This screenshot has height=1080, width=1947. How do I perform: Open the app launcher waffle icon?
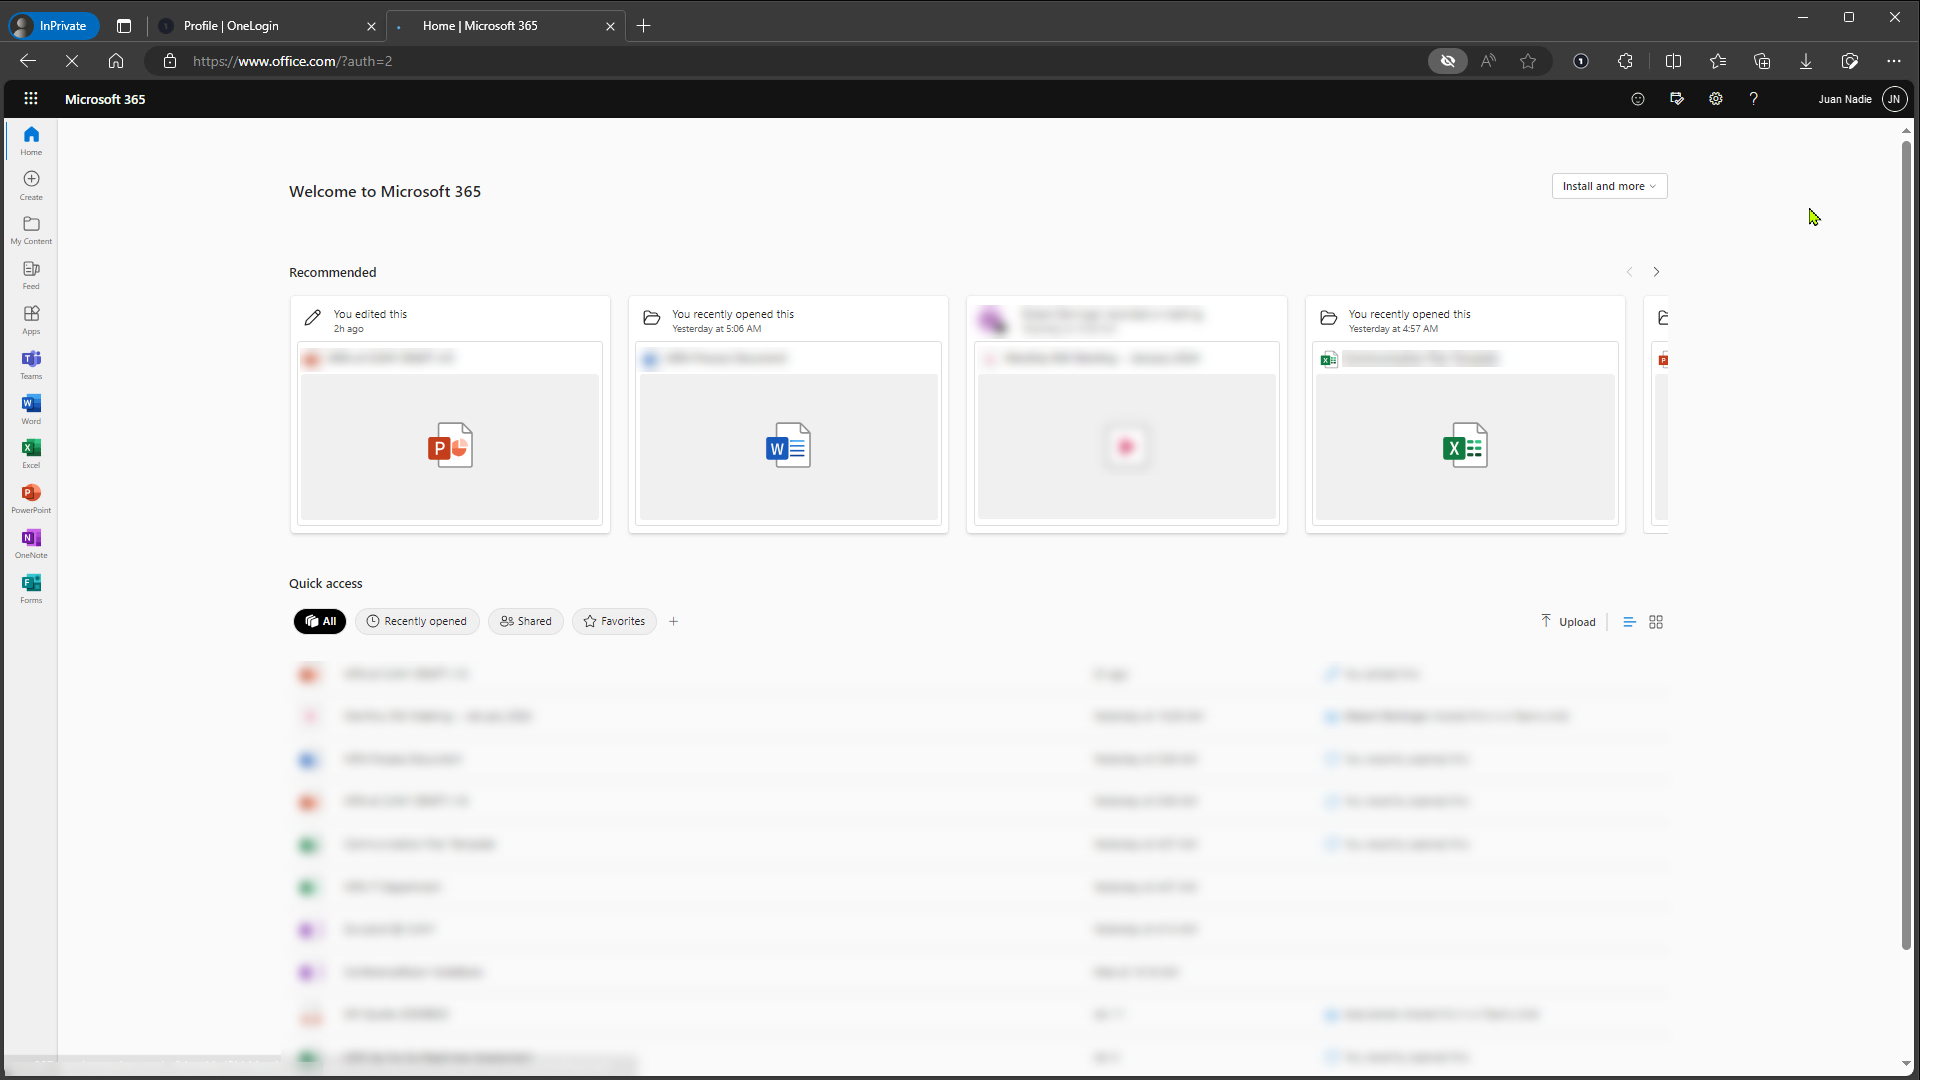click(31, 99)
